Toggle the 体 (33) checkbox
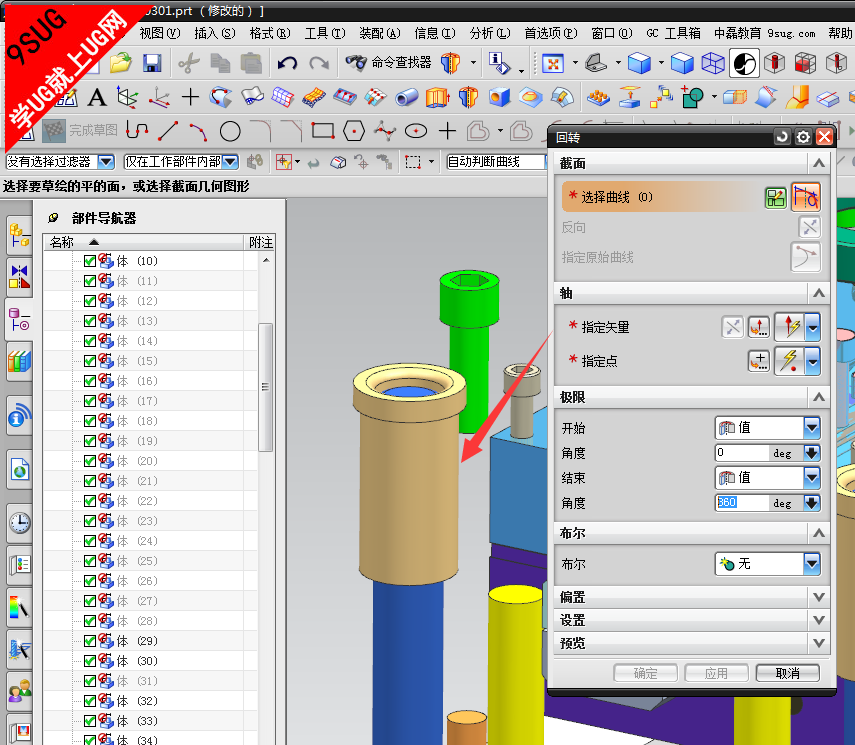This screenshot has width=855, height=745. pos(90,722)
